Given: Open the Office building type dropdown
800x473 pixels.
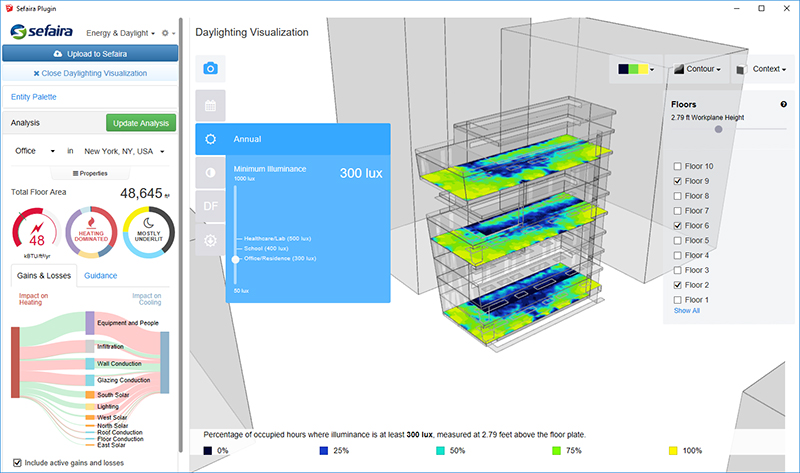Looking at the screenshot, I should pos(35,151).
